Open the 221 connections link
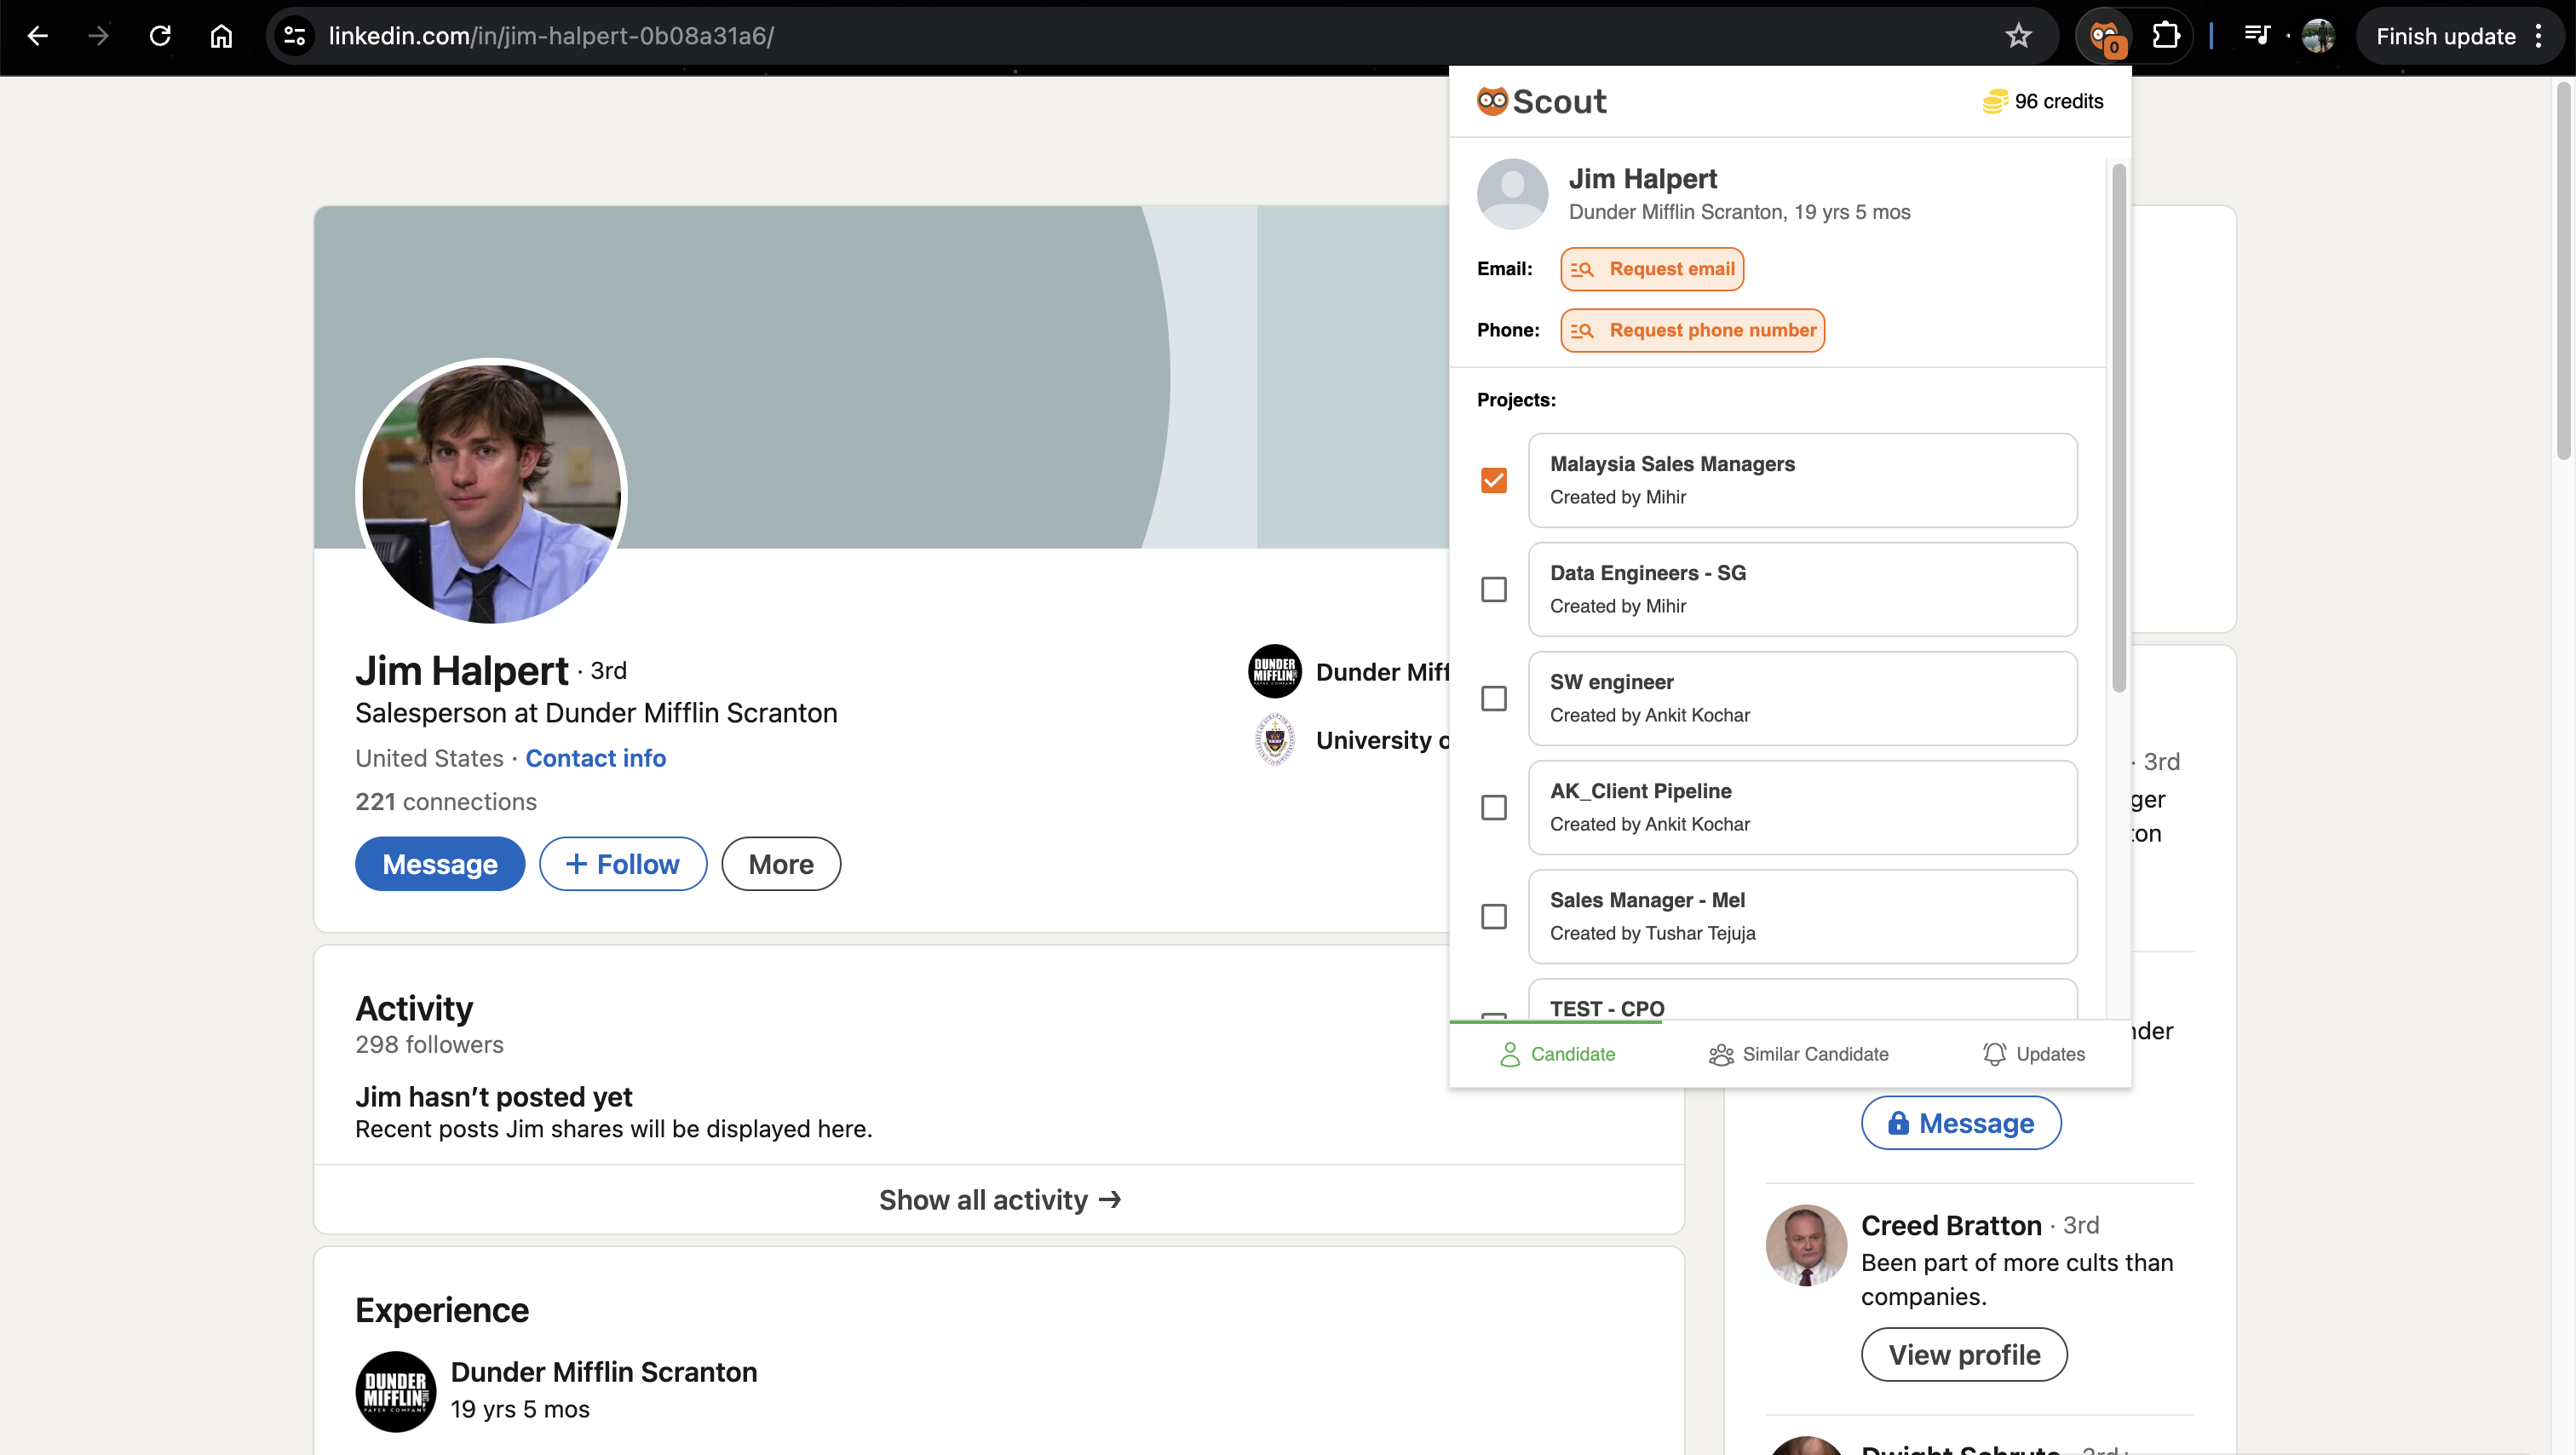2576x1455 pixels. (x=446, y=801)
